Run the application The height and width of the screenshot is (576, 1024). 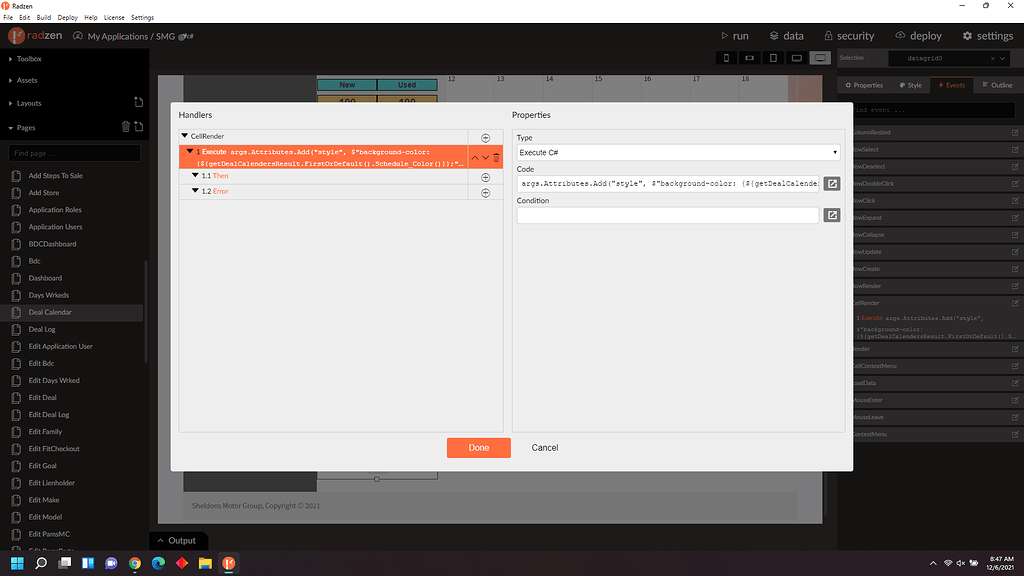coord(733,35)
